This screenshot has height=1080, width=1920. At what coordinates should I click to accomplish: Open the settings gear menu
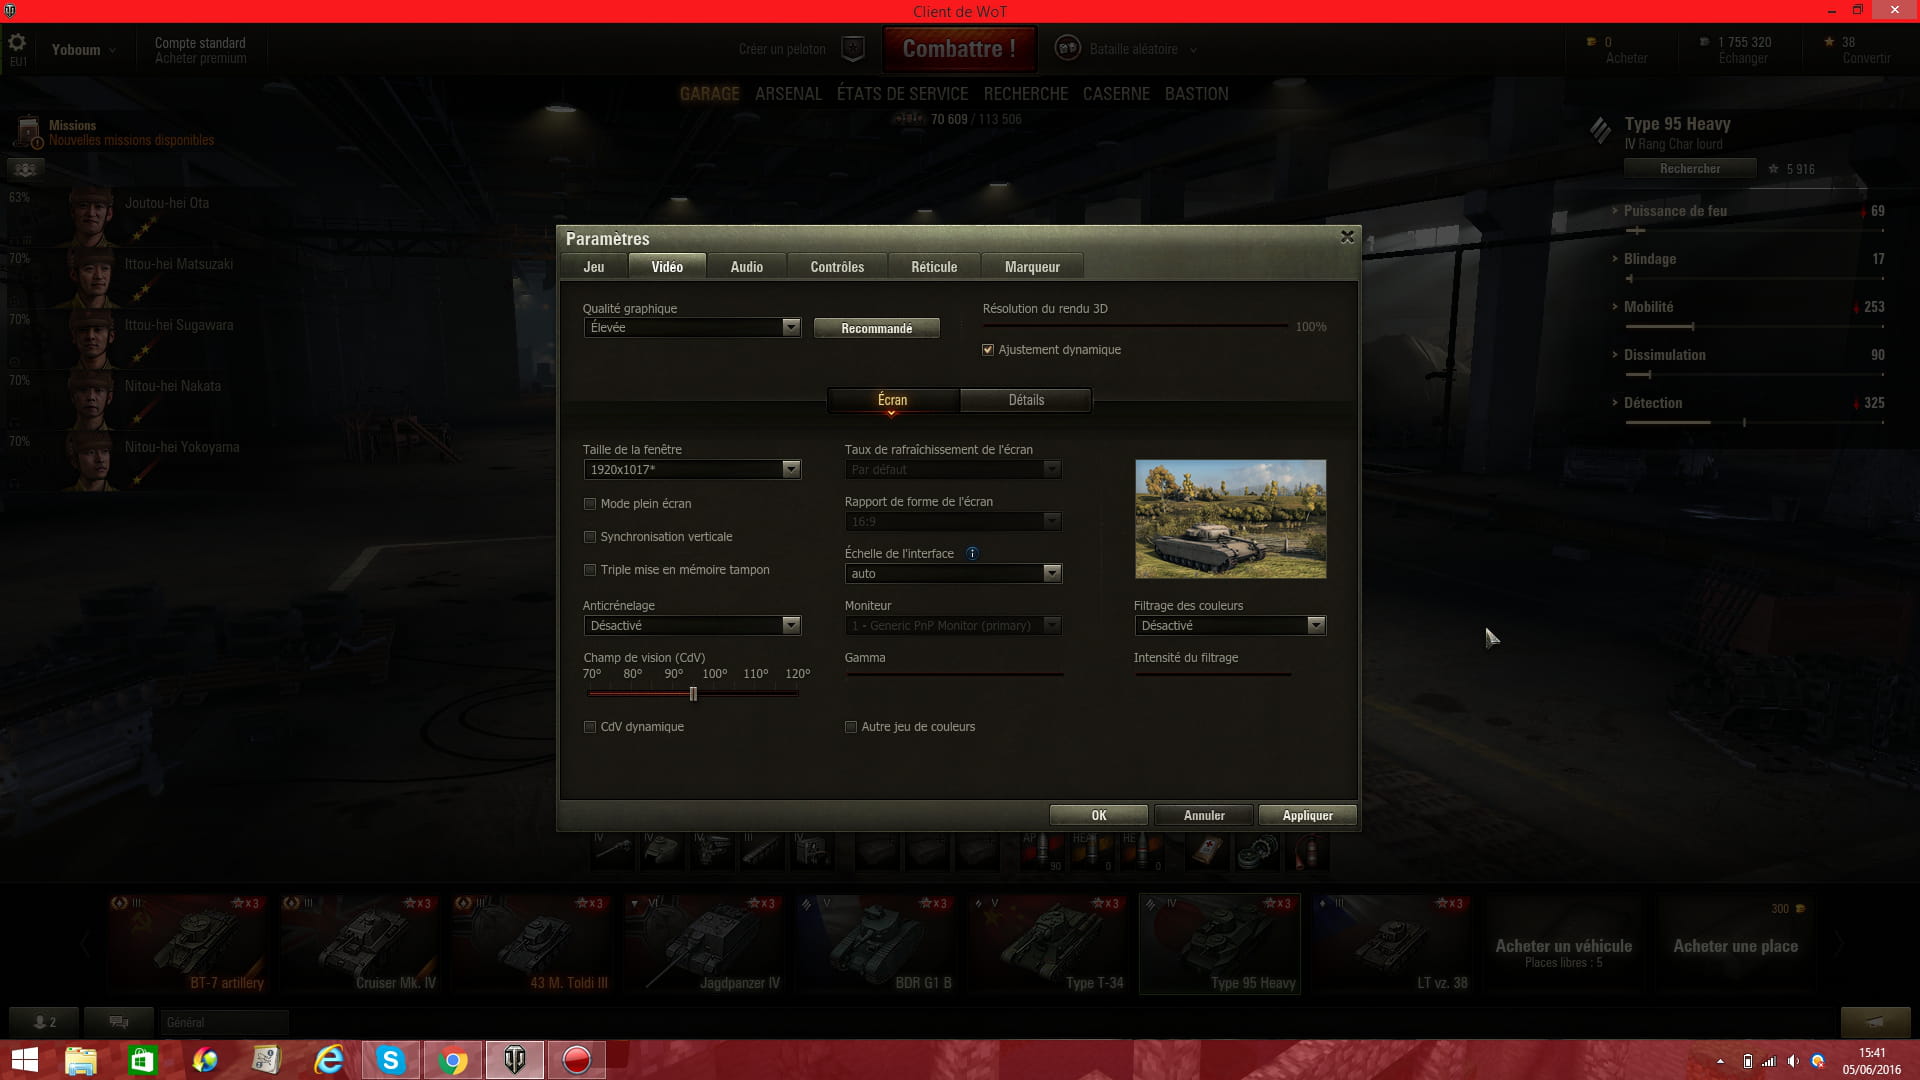tap(17, 44)
